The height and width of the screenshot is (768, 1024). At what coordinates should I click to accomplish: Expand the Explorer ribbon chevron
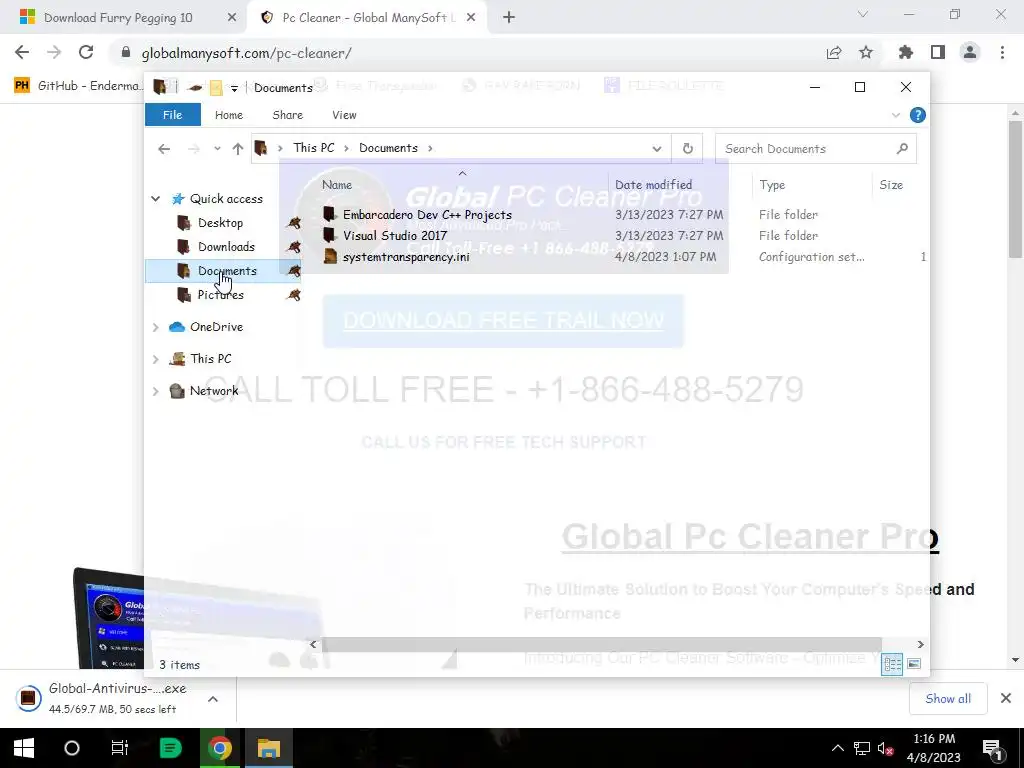[896, 115]
